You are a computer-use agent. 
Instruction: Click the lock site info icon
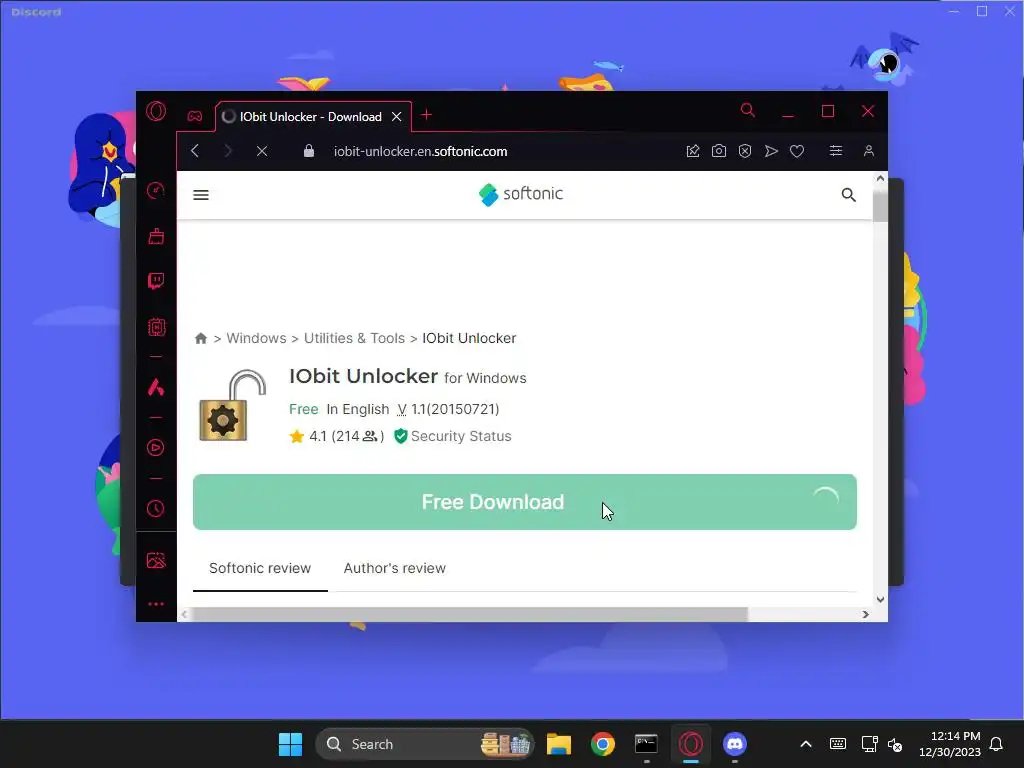click(309, 151)
